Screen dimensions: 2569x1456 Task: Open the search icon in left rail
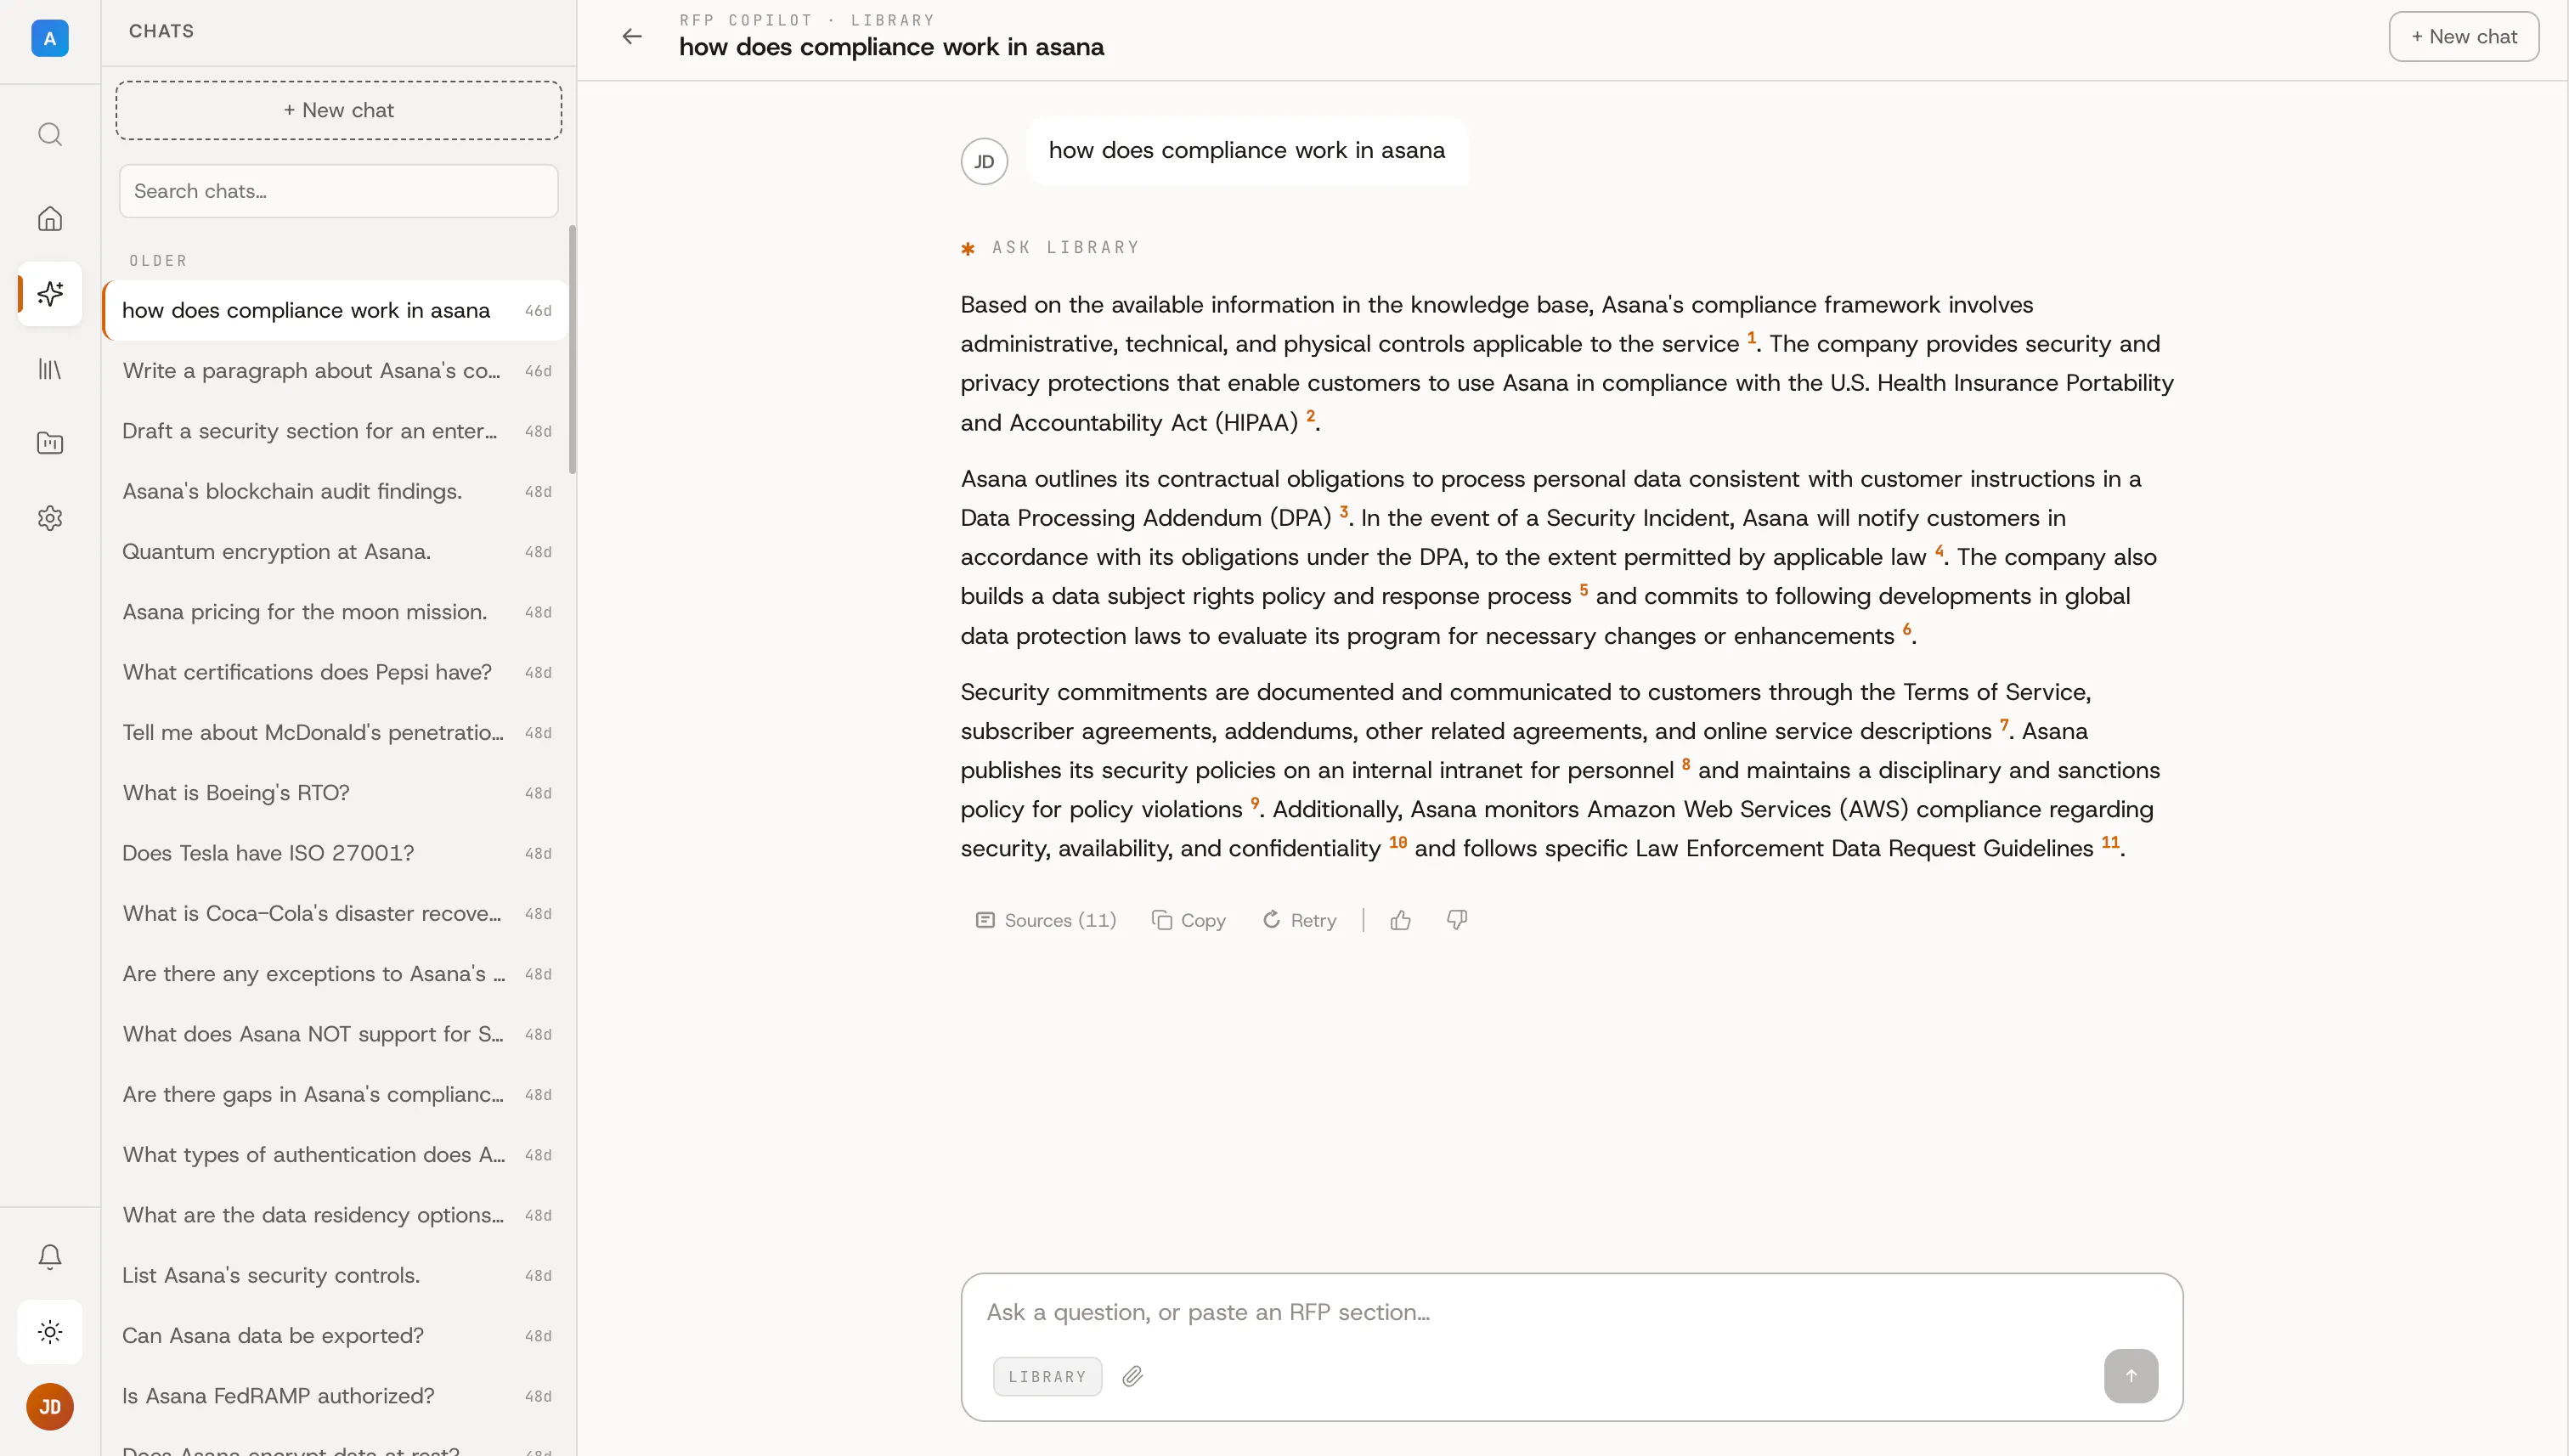pyautogui.click(x=50, y=134)
